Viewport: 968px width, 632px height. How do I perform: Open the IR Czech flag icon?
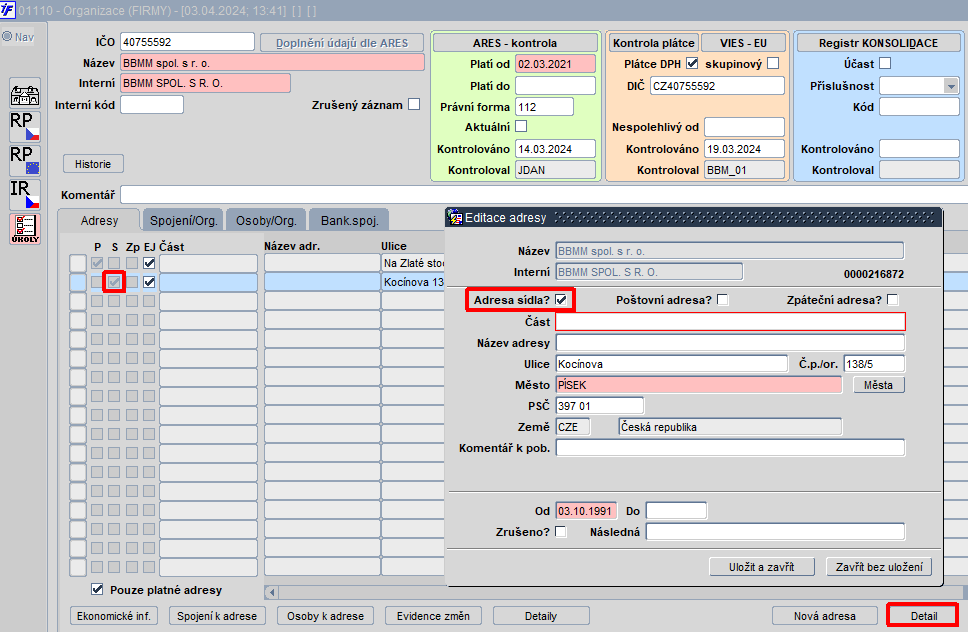point(25,194)
